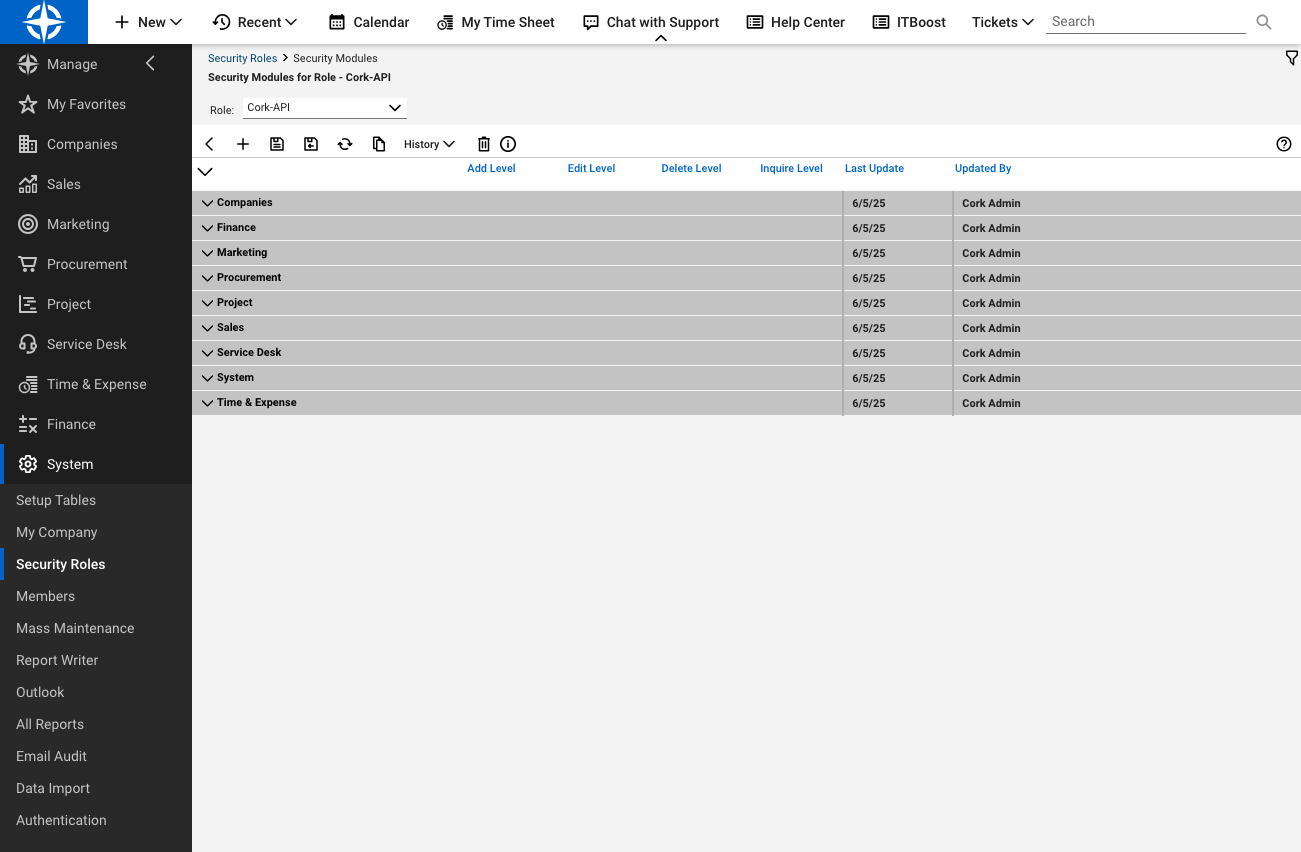The width and height of the screenshot is (1301, 852).
Task: Expand all rows with the header chevron
Action: [x=205, y=171]
